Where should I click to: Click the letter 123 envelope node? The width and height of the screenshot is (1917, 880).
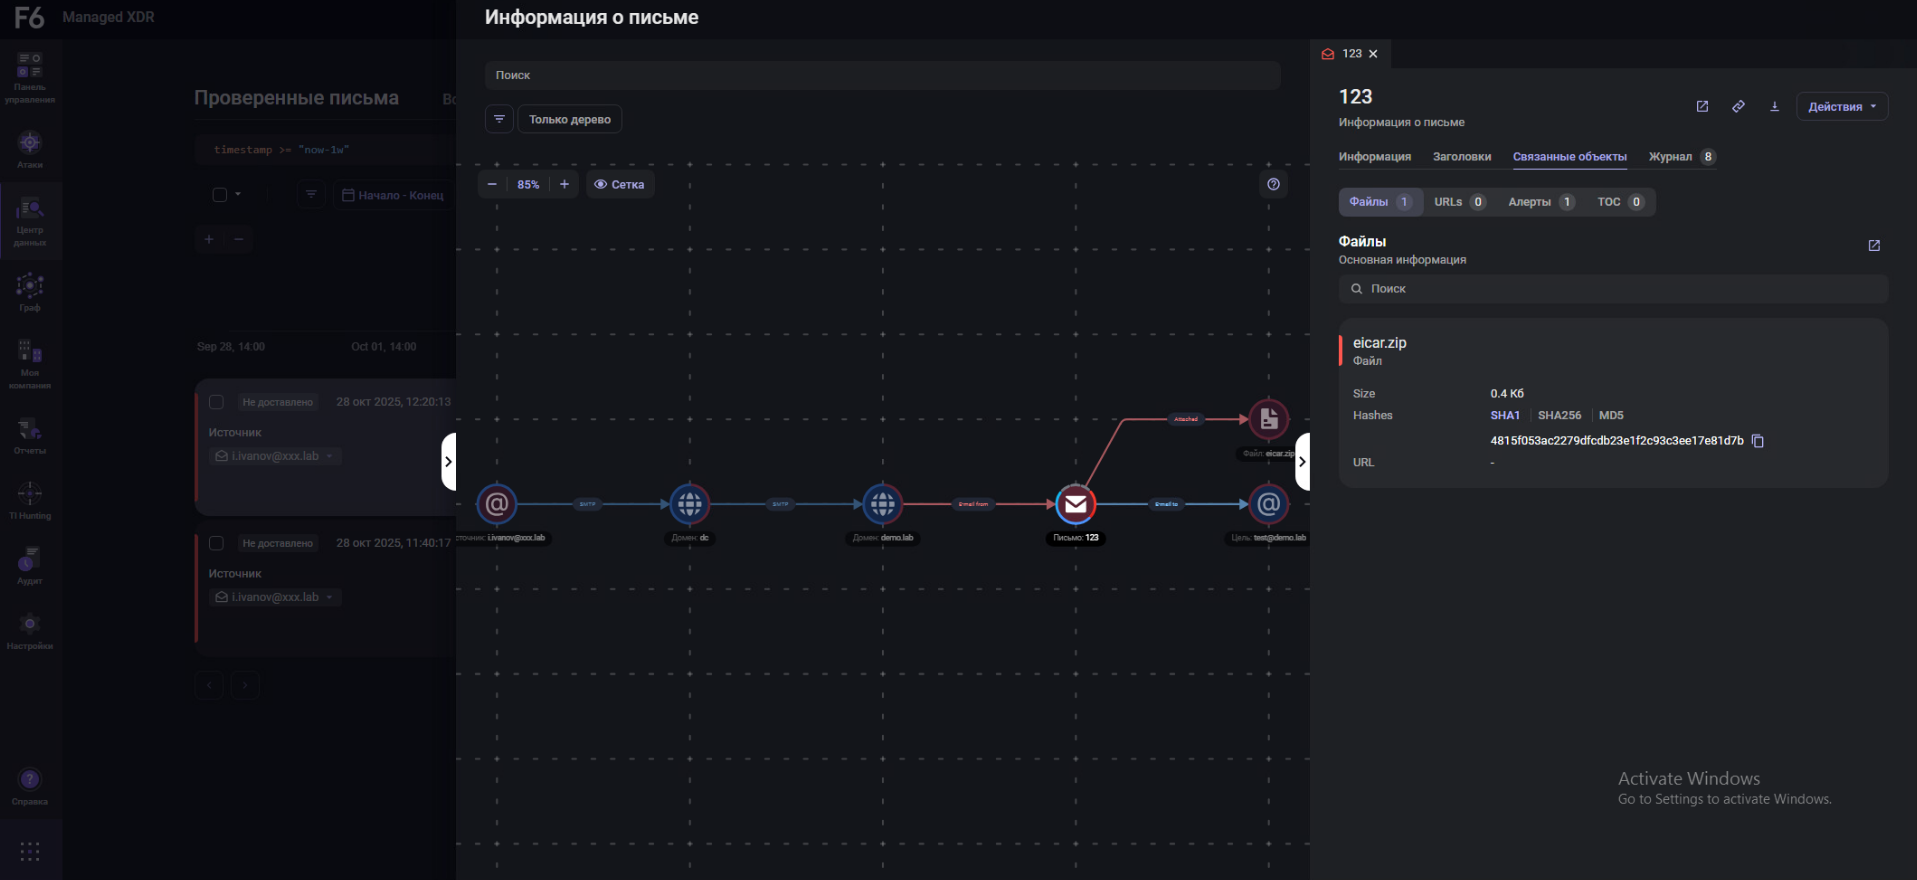(x=1075, y=504)
